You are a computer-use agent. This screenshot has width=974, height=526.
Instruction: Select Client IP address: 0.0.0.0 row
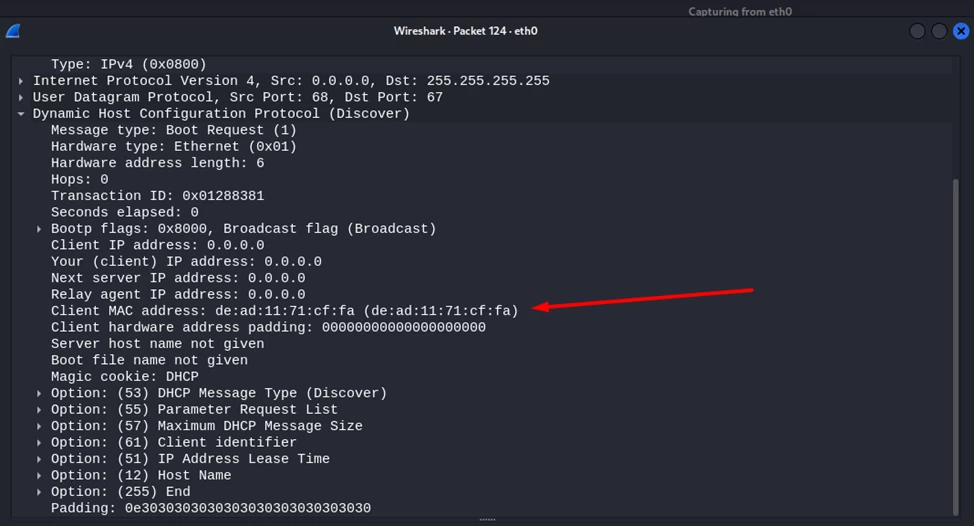(481, 245)
